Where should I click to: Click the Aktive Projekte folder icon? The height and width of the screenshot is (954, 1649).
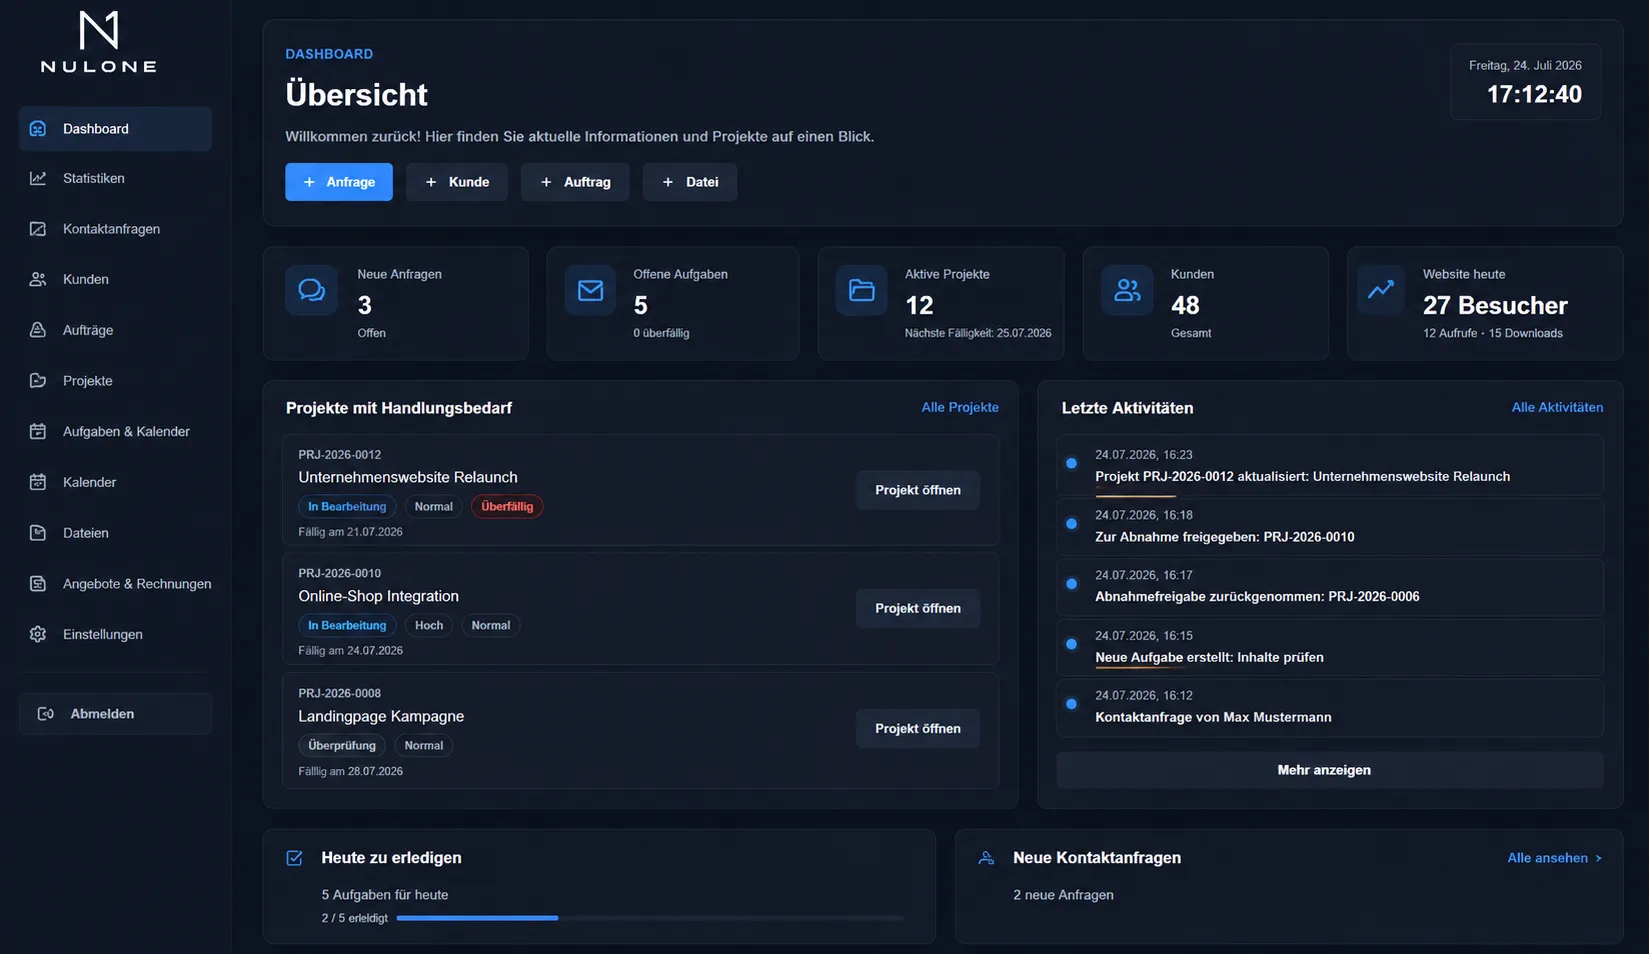[861, 290]
